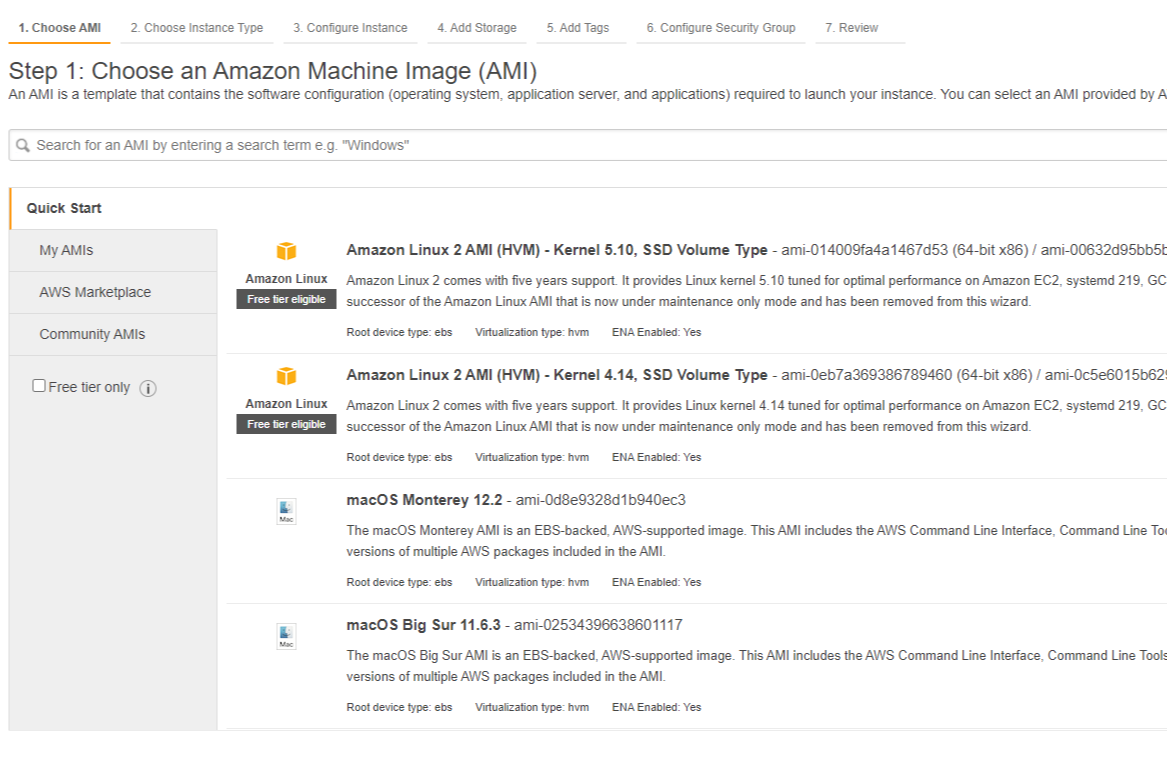Click Free tier eligible badge under Kernel 5.10 AMI
Viewport: 1167px width, 760px height.
point(287,299)
